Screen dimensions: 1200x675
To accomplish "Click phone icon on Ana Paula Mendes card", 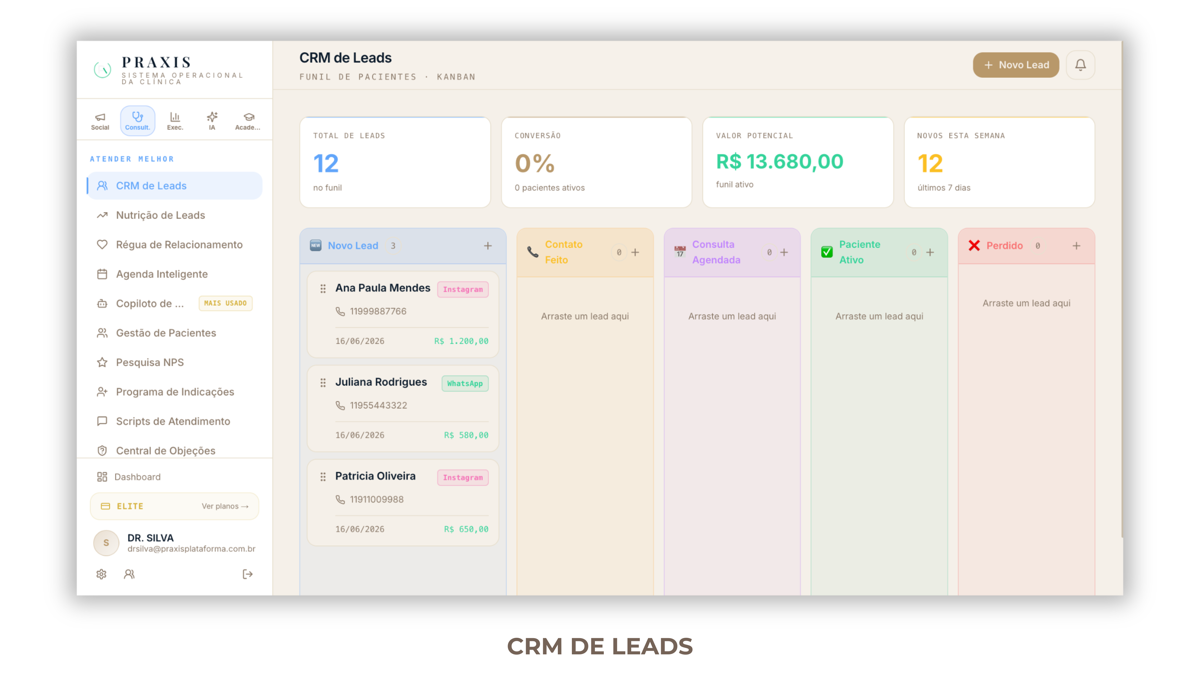I will pyautogui.click(x=340, y=312).
